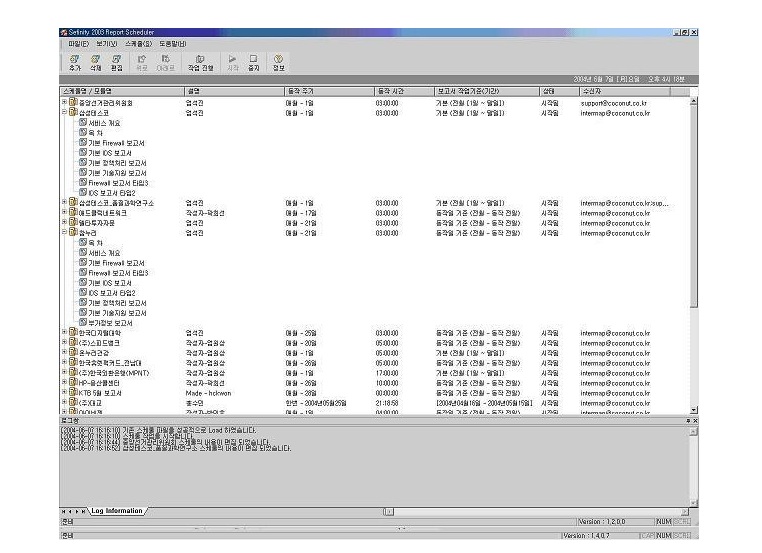Click the 아래로 (Move down) toolbar icon
The image size is (762, 553).
point(166,59)
